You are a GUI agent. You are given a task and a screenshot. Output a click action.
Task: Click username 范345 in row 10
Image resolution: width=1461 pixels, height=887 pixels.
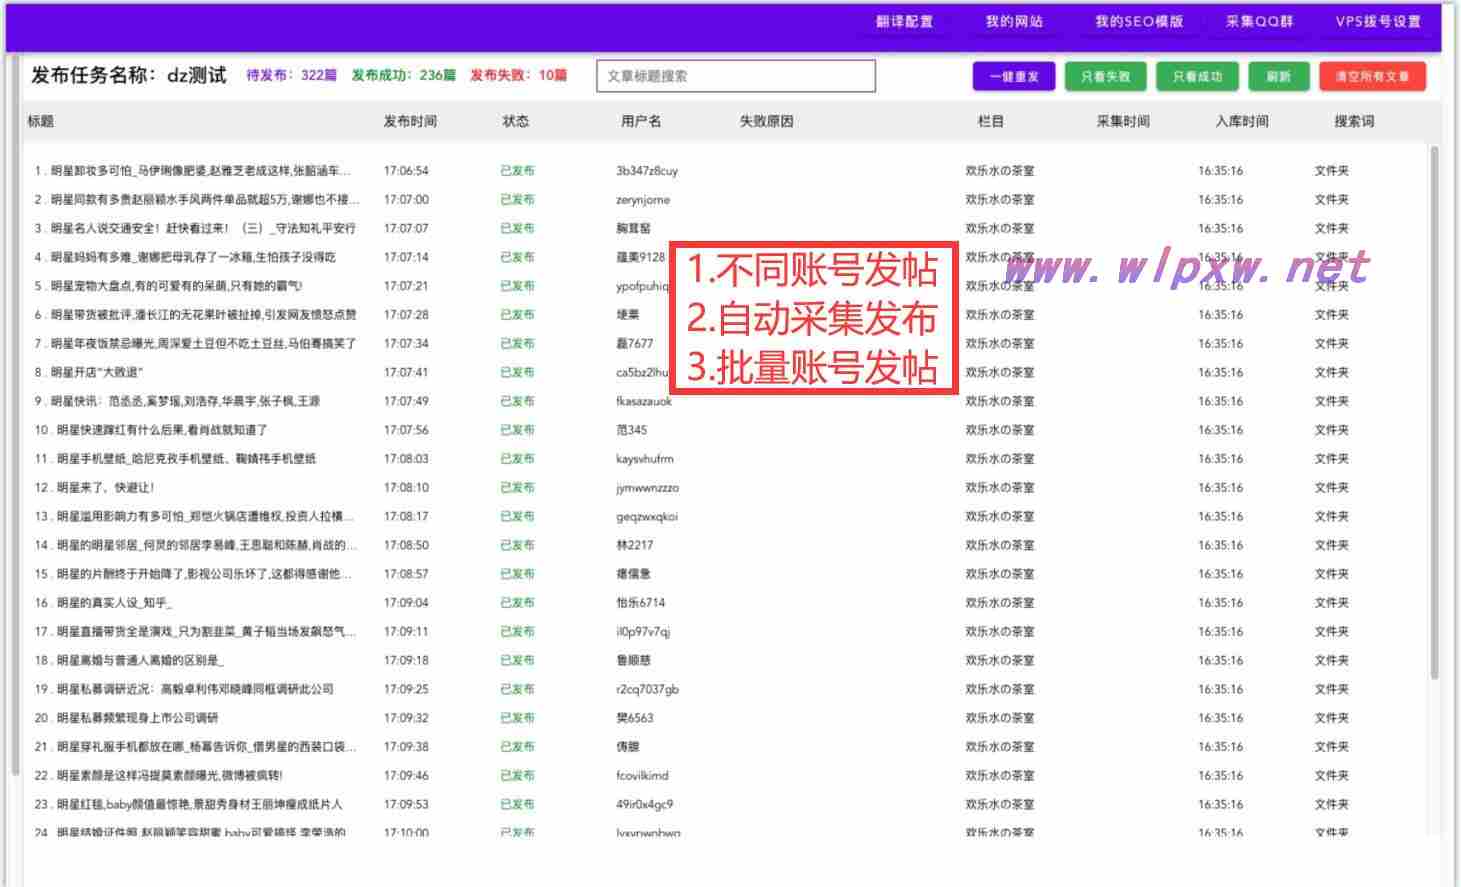(631, 430)
